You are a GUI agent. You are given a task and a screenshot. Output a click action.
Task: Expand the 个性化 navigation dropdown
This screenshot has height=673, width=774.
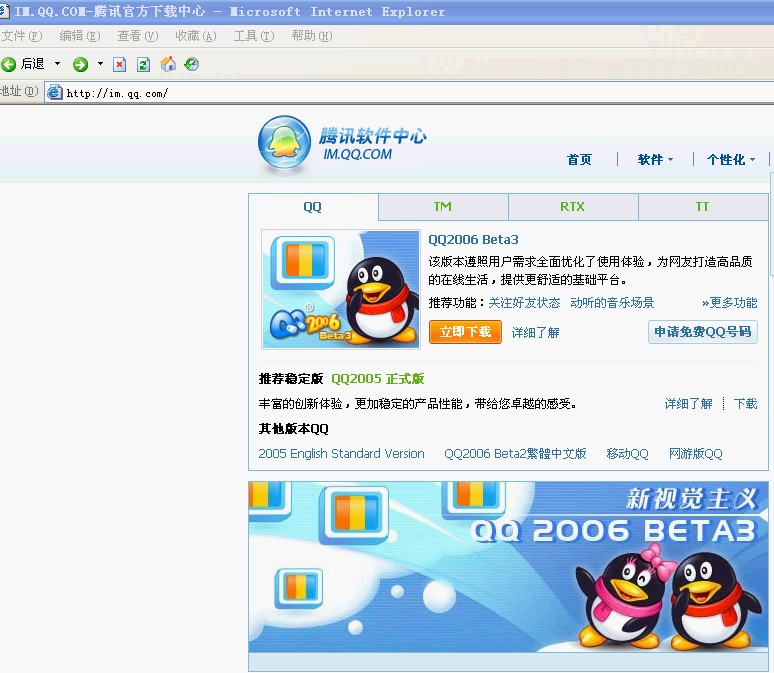click(731, 159)
